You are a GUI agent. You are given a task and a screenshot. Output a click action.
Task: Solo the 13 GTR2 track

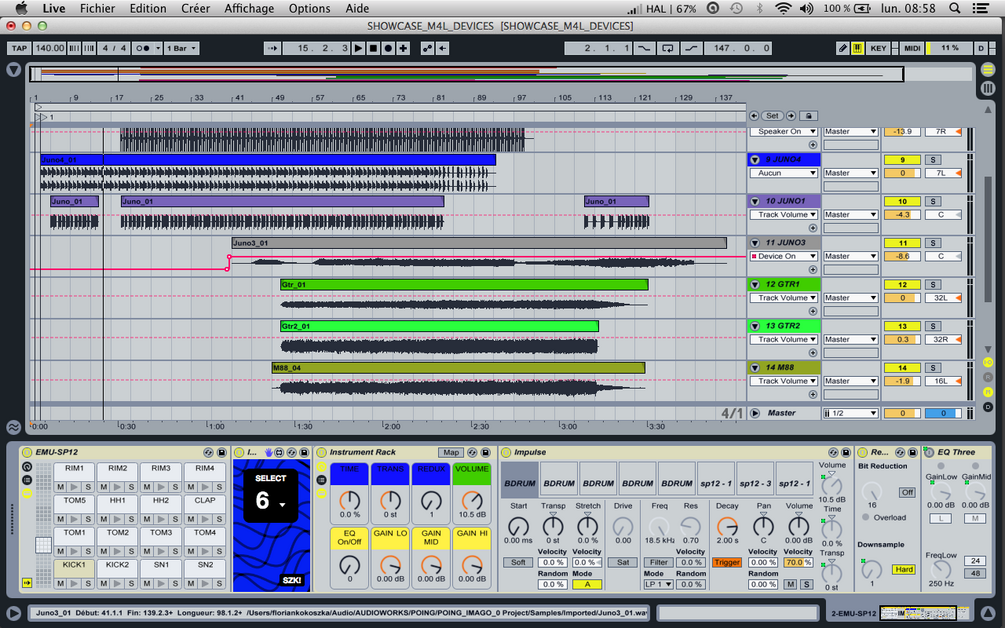pos(933,326)
